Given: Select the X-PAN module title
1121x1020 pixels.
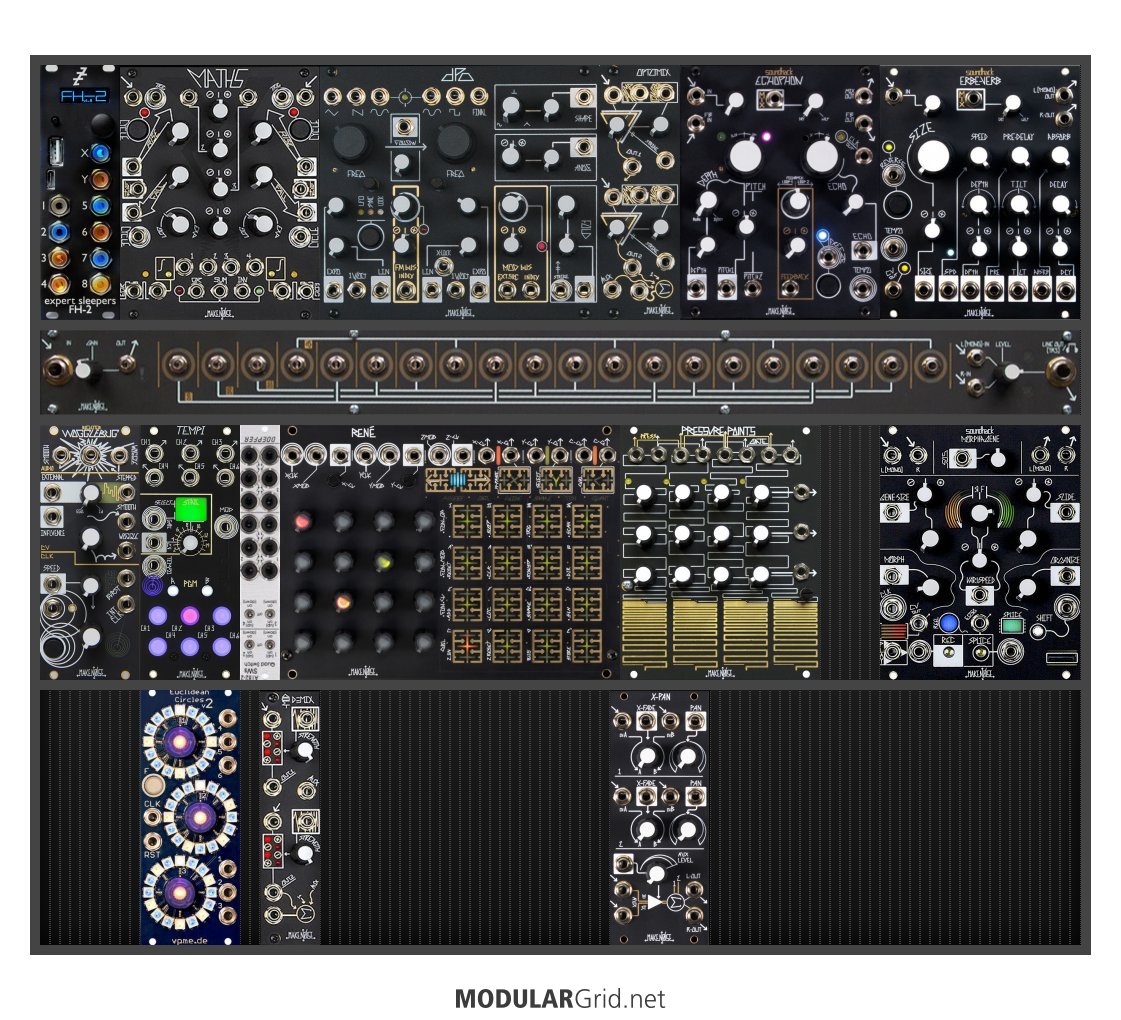Looking at the screenshot, I should click(x=661, y=696).
